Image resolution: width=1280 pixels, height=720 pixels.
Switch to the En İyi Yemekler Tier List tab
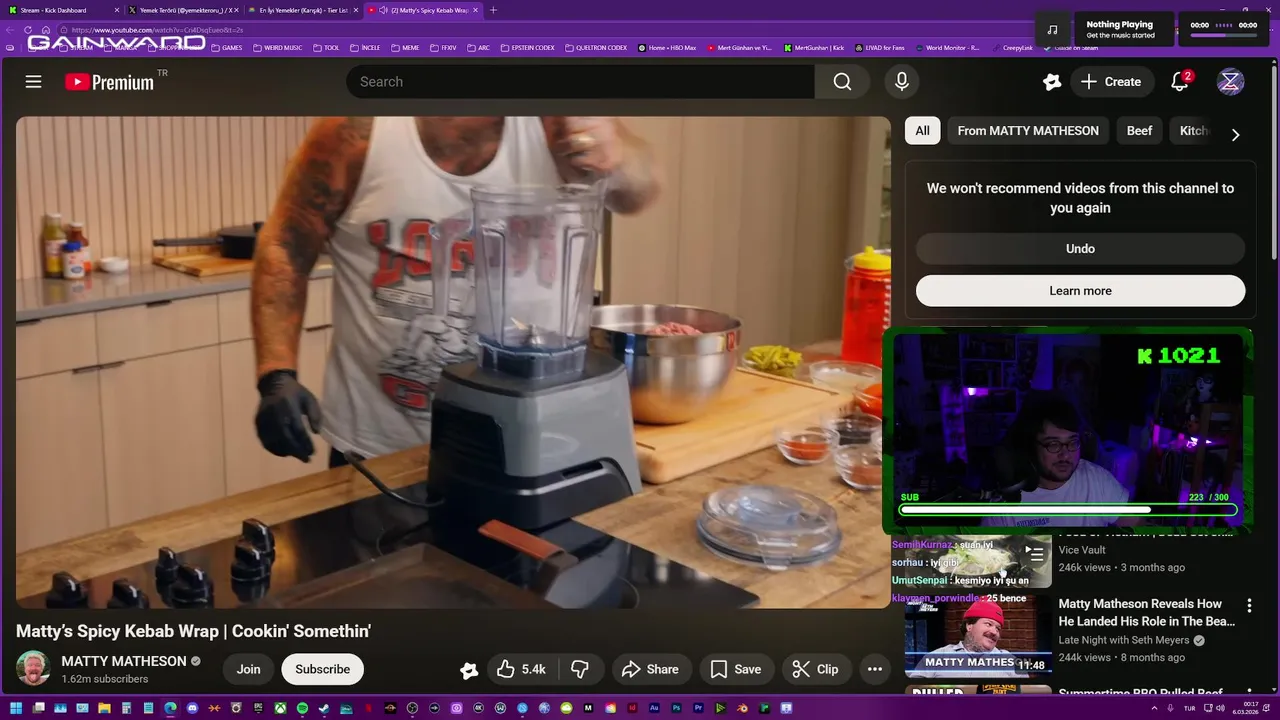302,10
